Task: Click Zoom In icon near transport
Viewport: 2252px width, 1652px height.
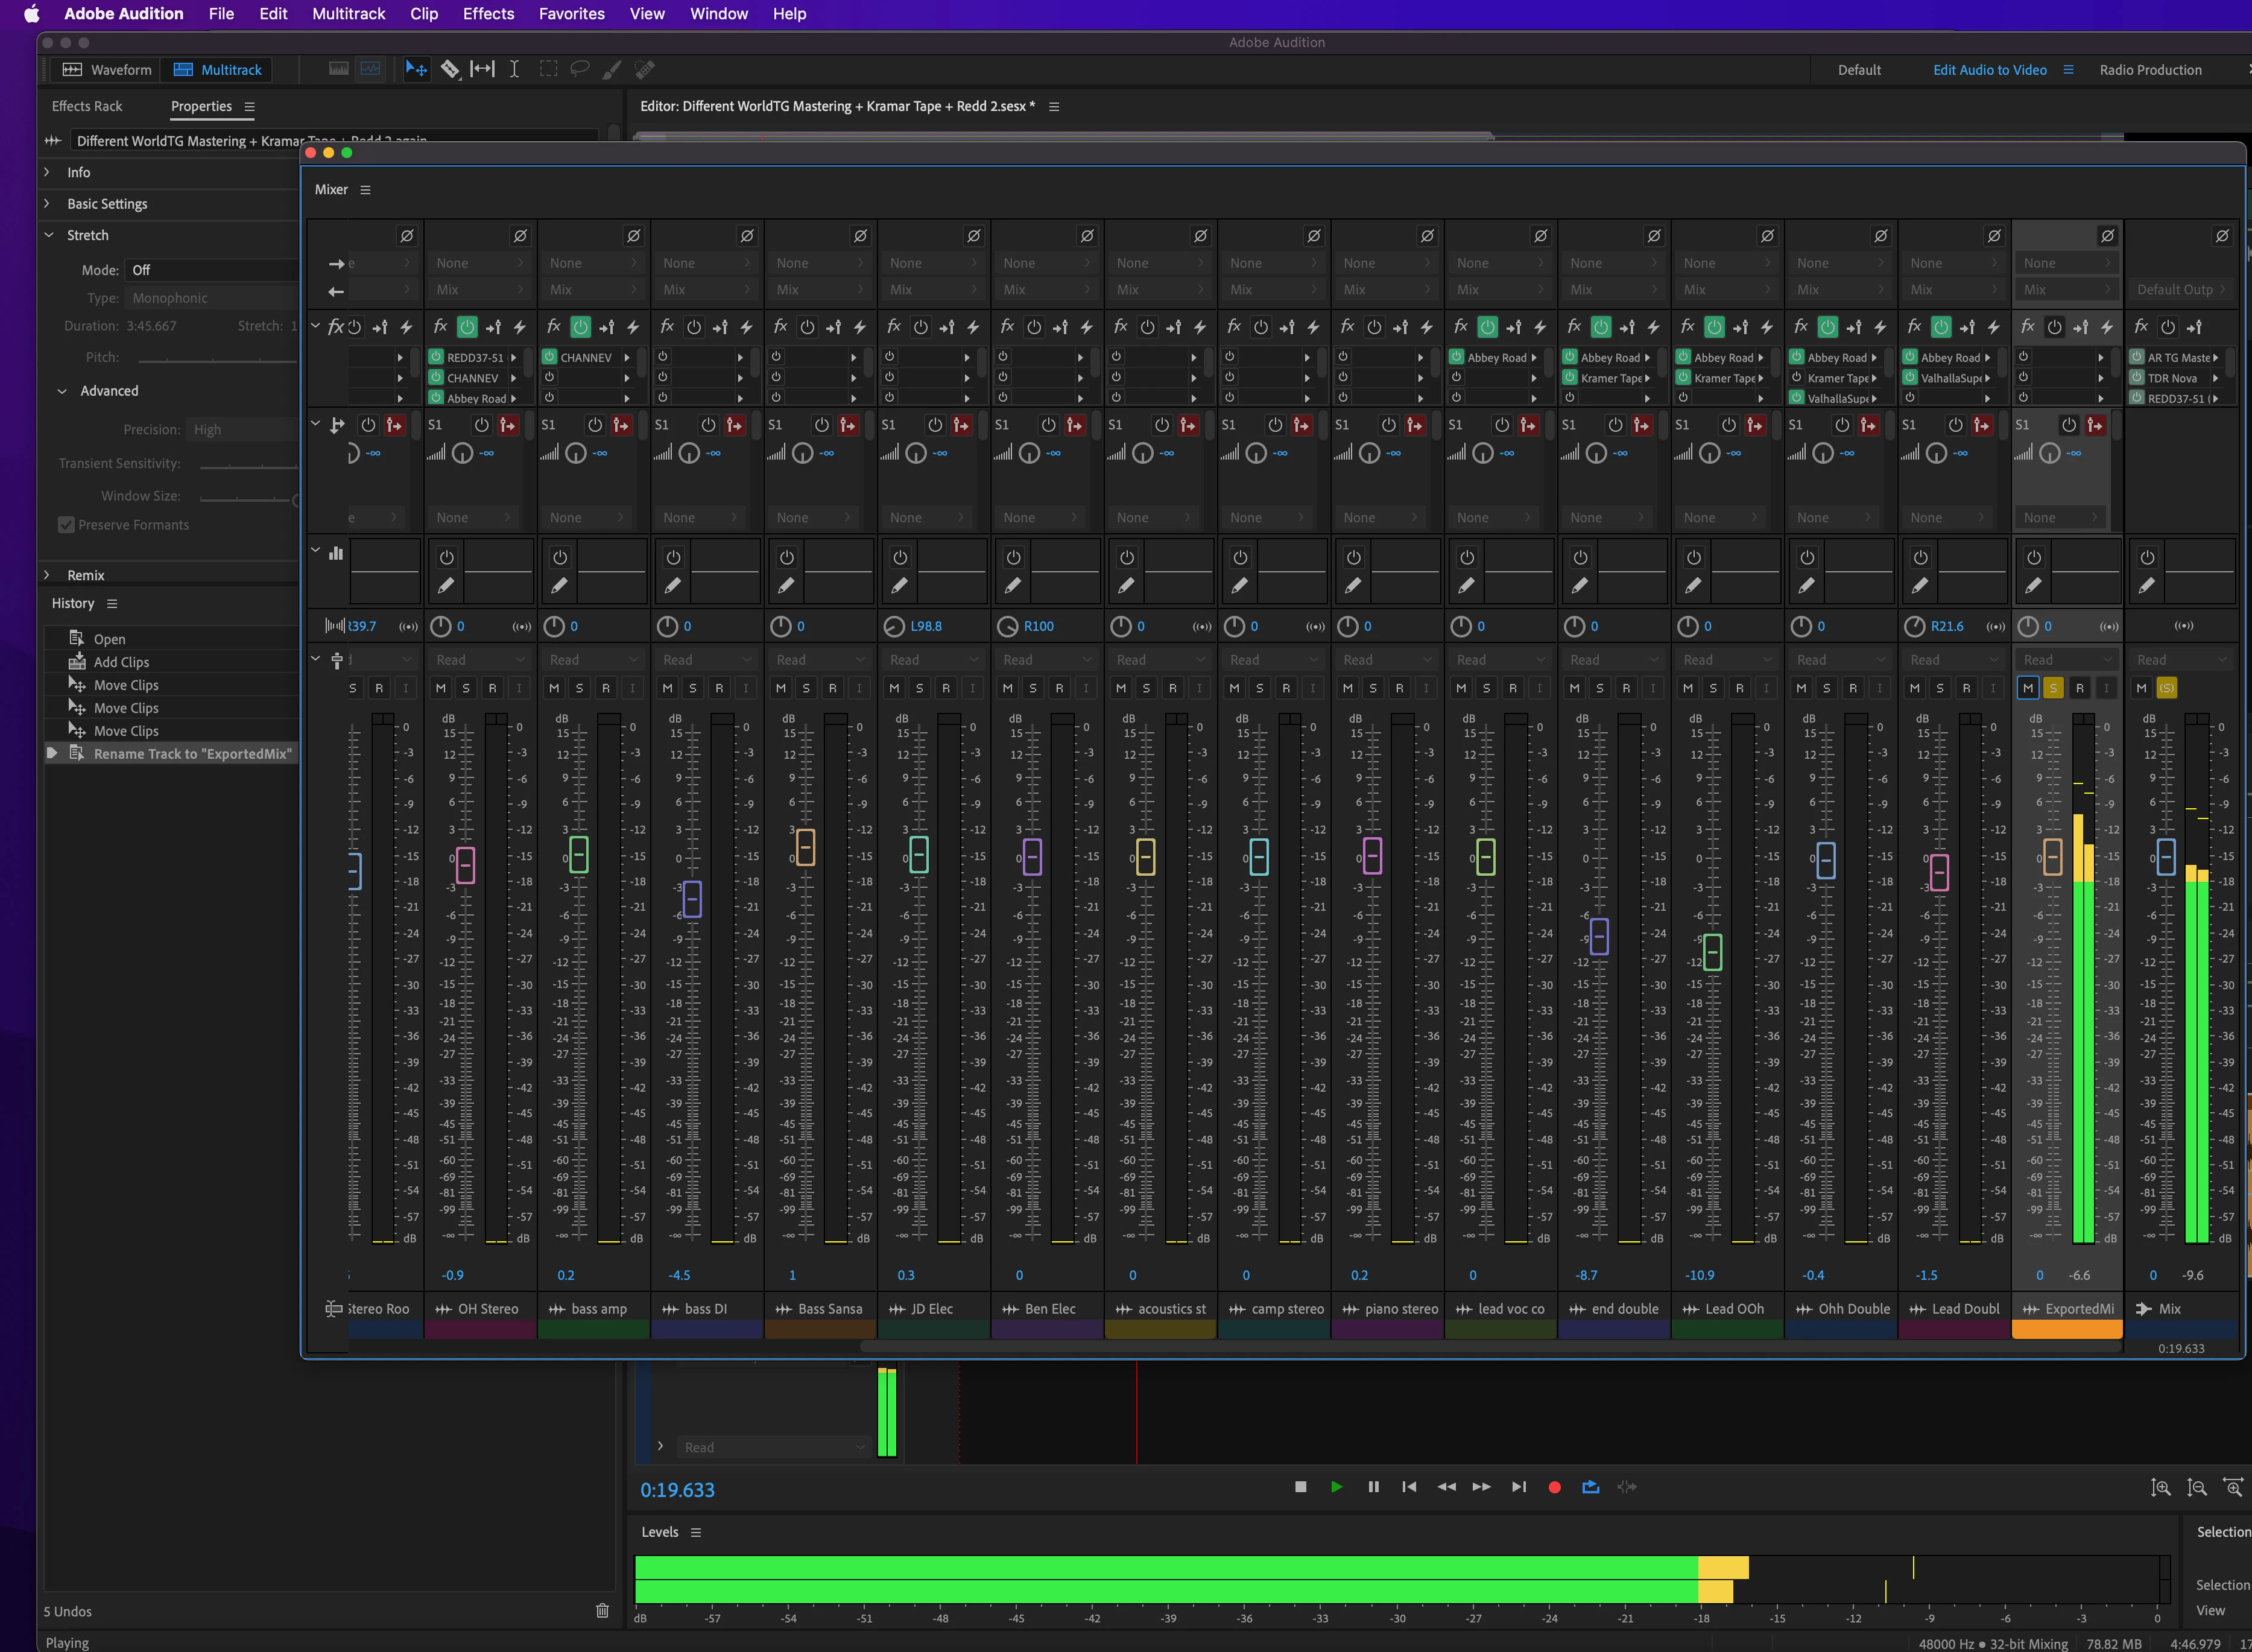Action: 2160,1488
